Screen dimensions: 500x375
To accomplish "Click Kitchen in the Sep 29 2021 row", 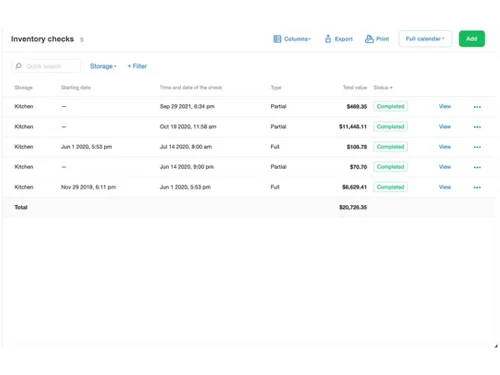I will pyautogui.click(x=24, y=106).
